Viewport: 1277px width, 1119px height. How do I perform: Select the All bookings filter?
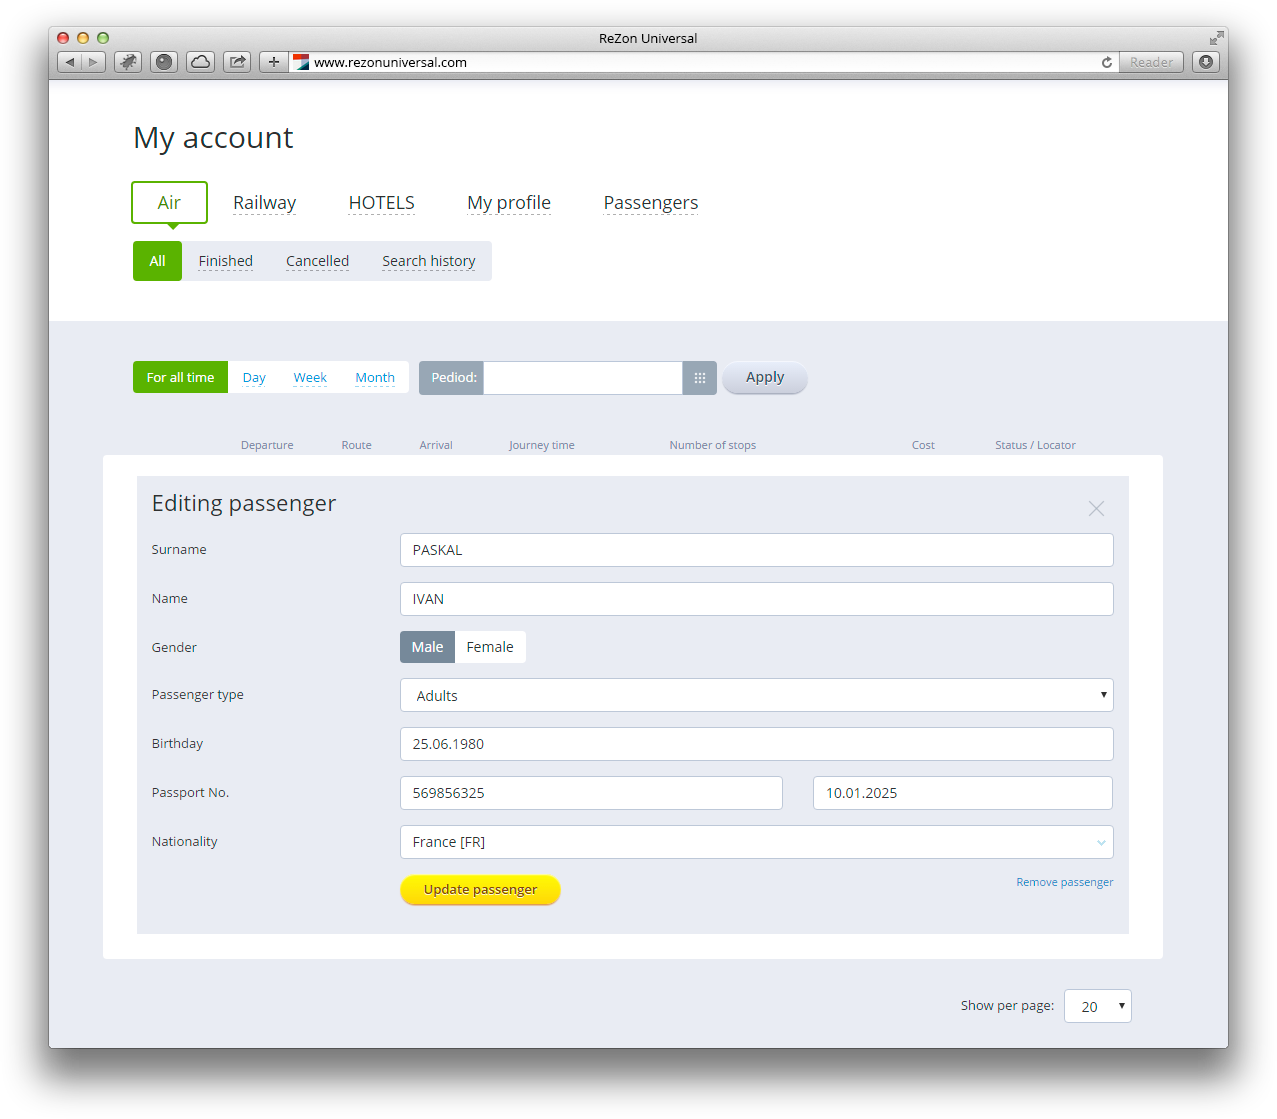point(157,261)
